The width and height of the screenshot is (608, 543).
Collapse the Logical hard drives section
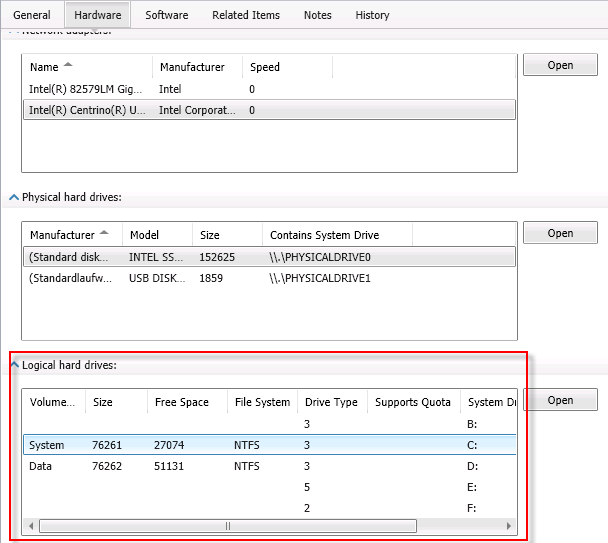coord(14,365)
